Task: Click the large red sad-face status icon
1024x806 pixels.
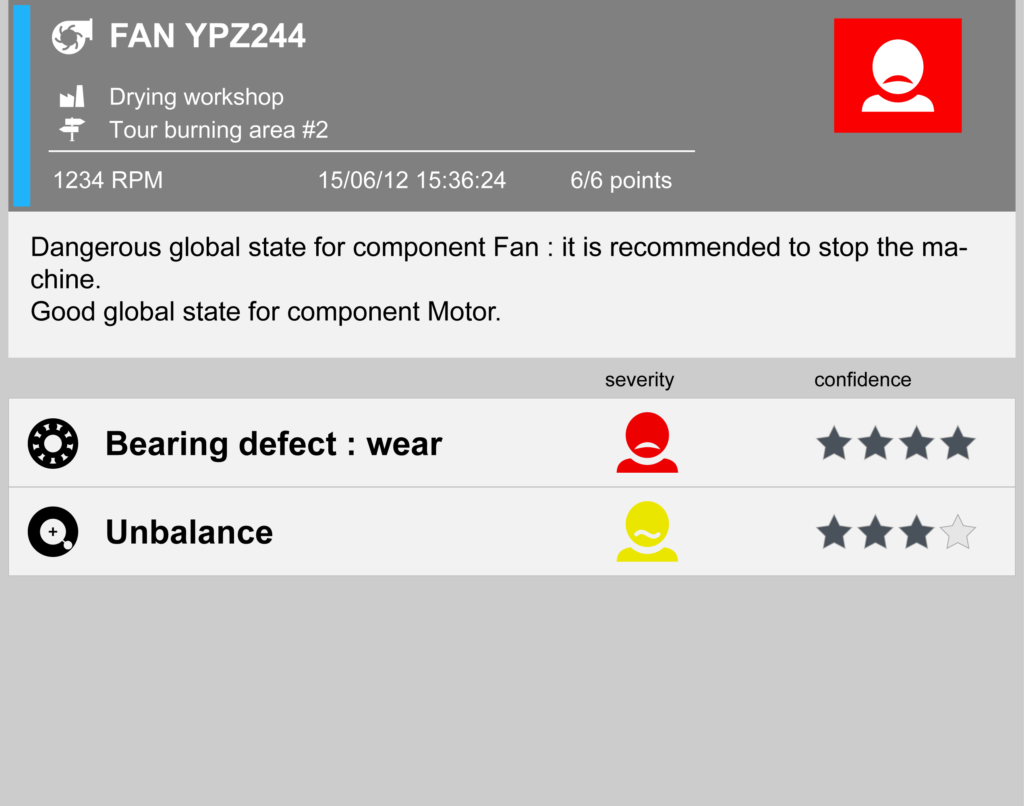Action: pyautogui.click(x=897, y=75)
